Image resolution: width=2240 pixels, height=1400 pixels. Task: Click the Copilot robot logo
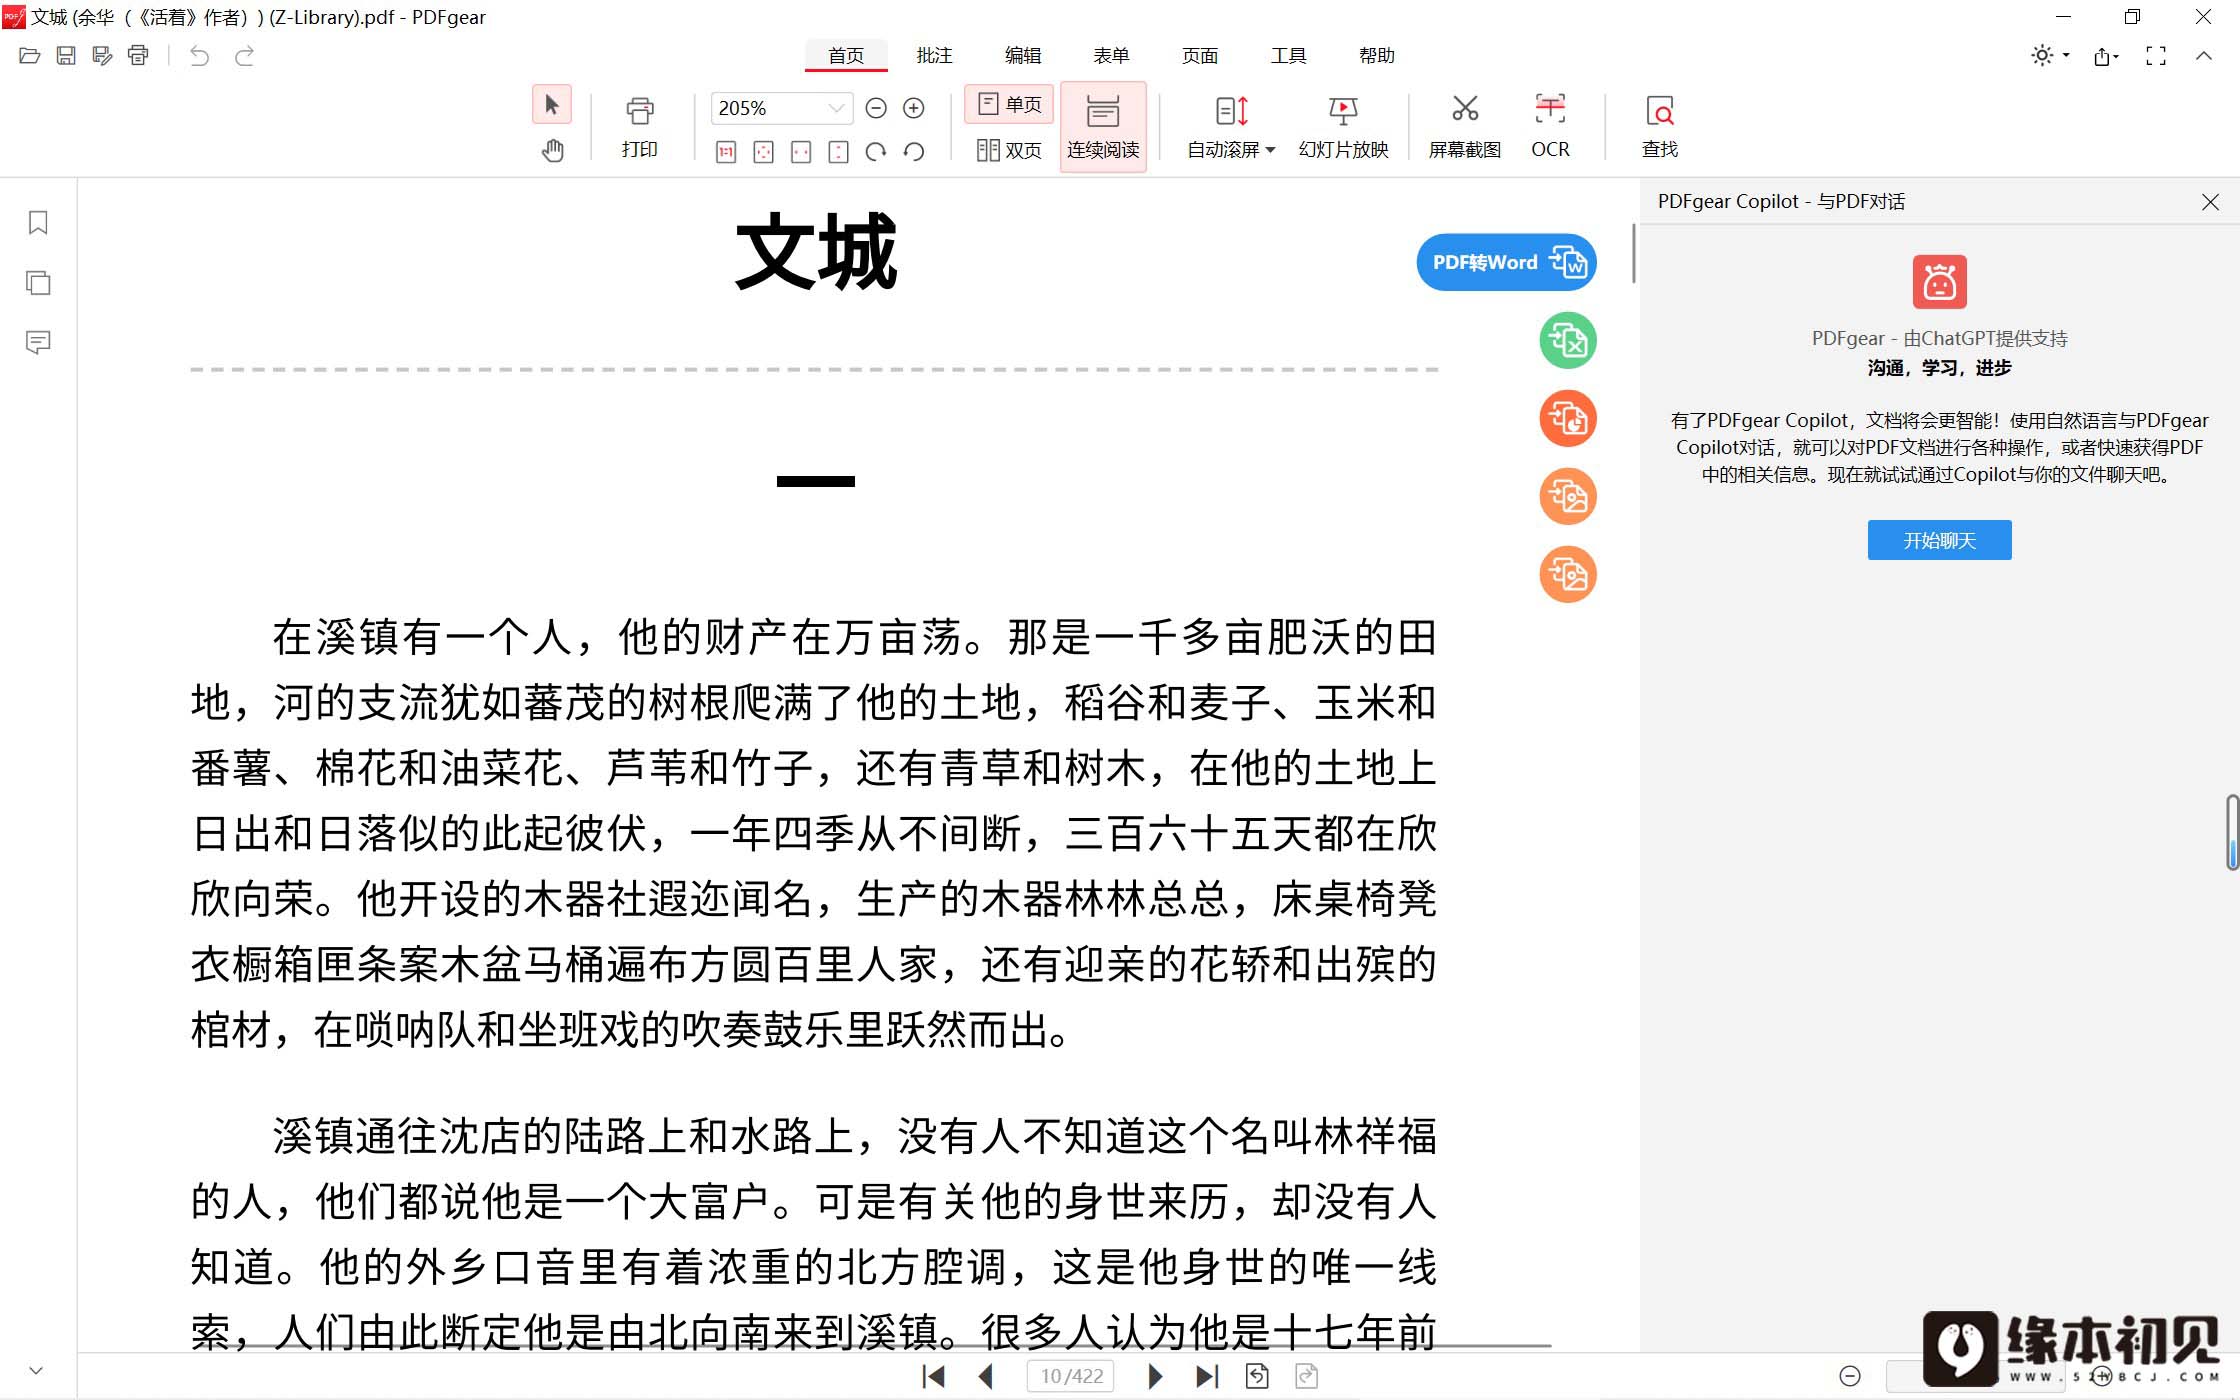click(x=1939, y=282)
